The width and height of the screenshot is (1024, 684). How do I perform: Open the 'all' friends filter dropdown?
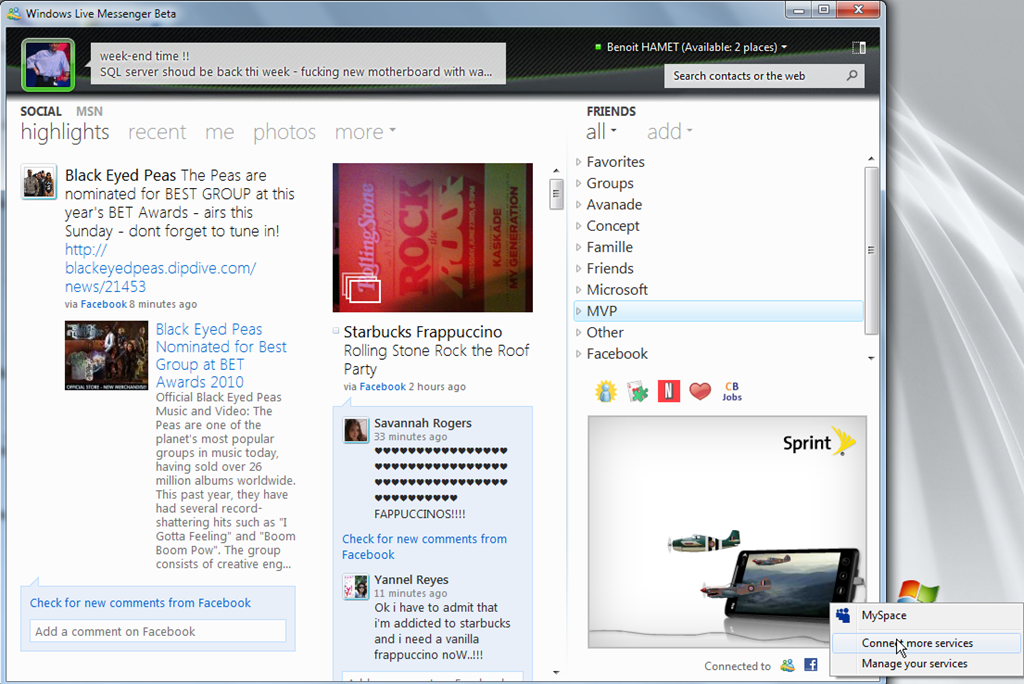(601, 131)
